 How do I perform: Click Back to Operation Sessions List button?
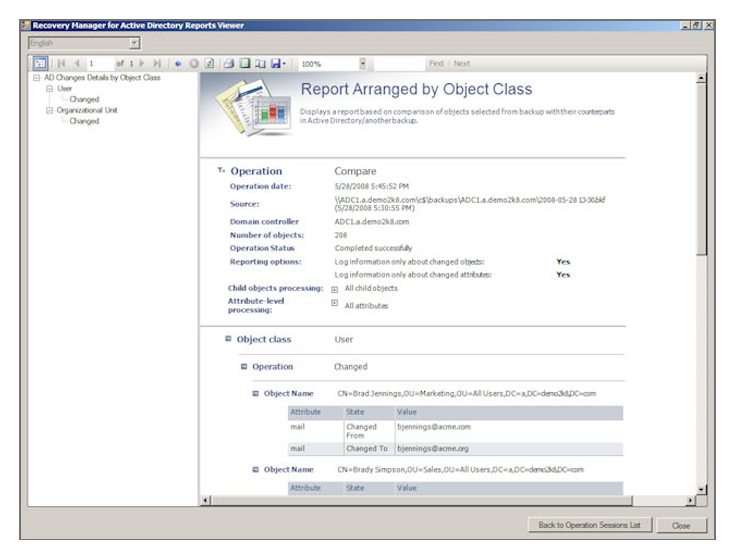590,525
